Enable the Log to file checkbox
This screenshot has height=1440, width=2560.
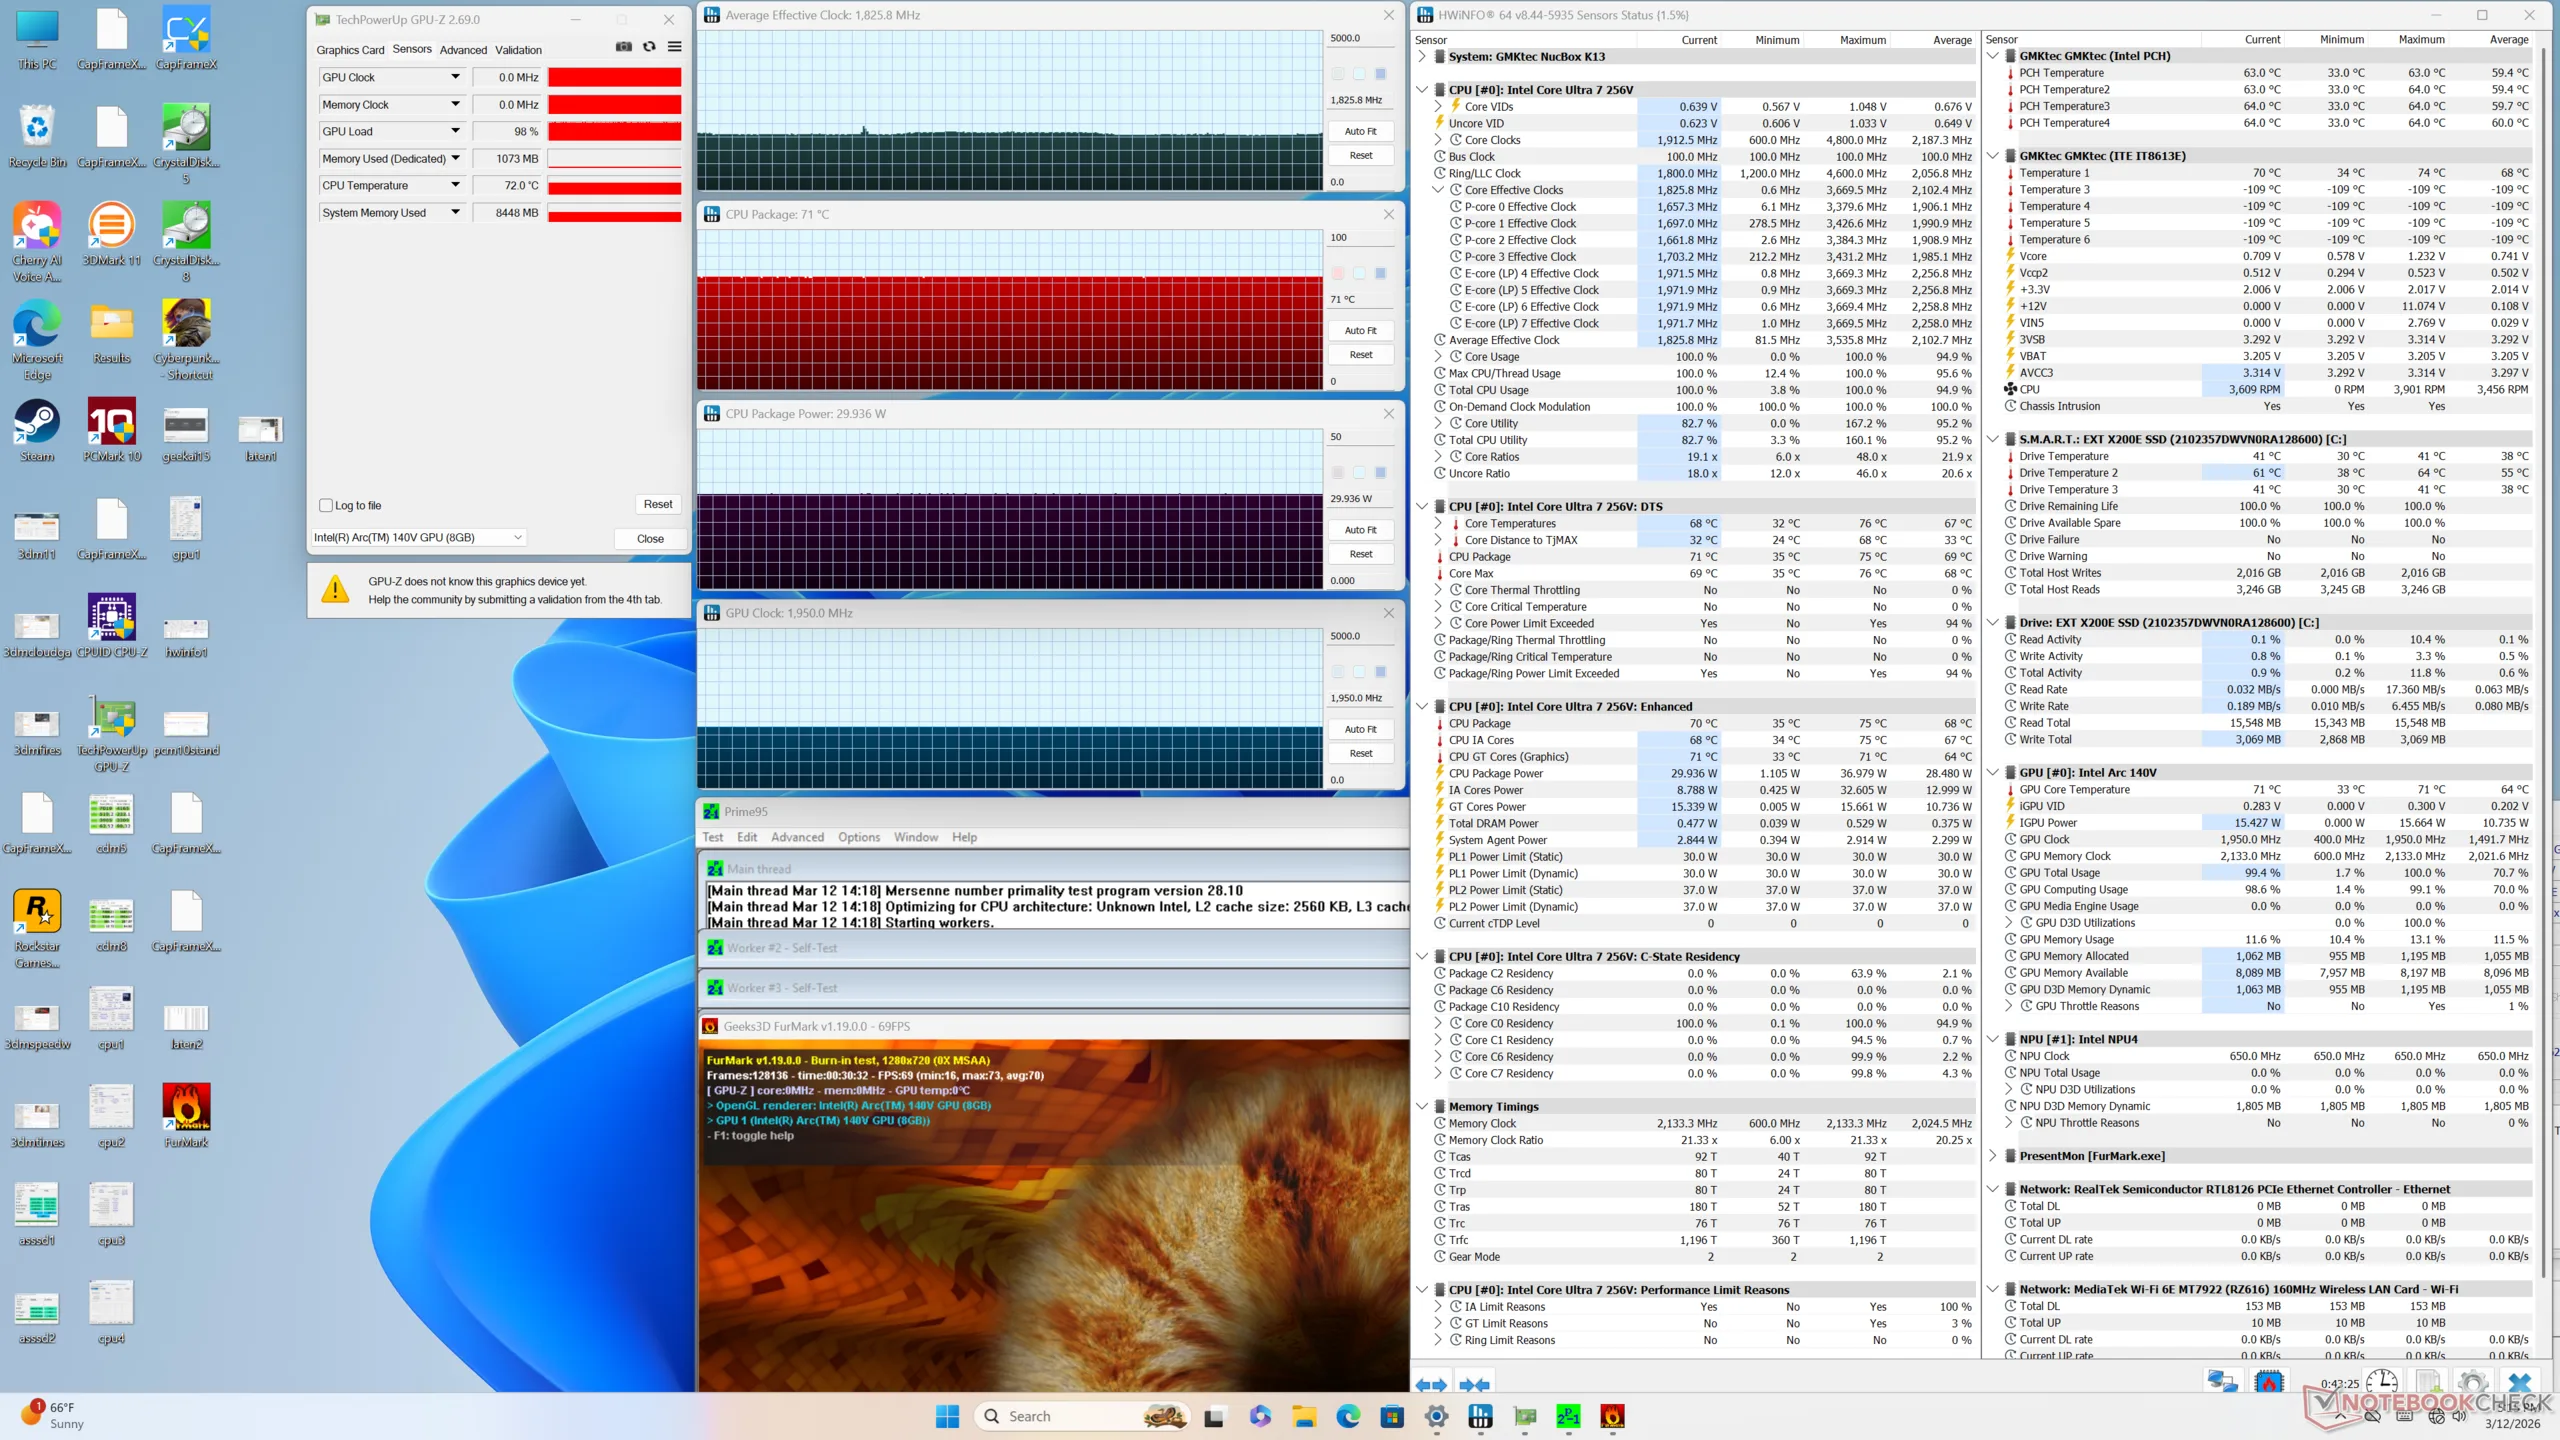tap(326, 505)
